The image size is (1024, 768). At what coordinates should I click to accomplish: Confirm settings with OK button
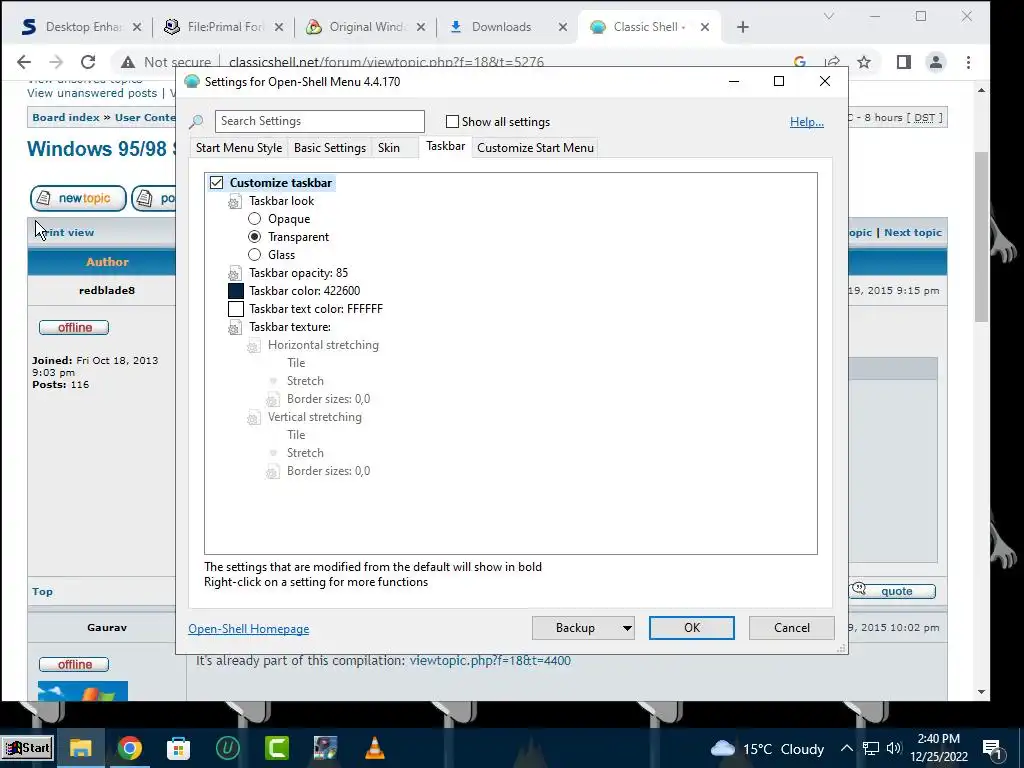pos(692,628)
